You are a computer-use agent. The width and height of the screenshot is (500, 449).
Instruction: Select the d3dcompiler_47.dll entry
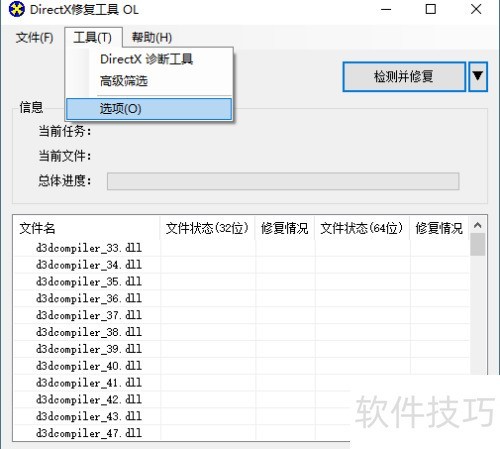click(x=89, y=433)
